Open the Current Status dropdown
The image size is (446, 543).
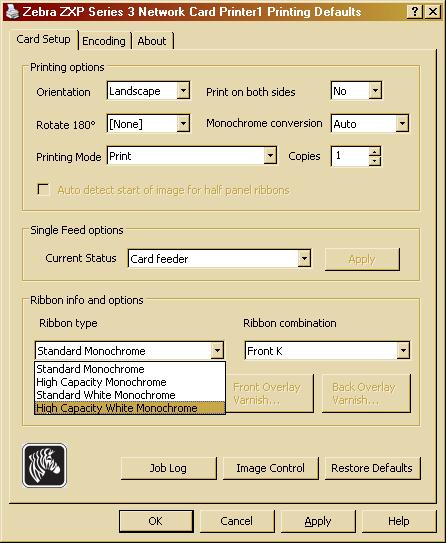coord(304,258)
